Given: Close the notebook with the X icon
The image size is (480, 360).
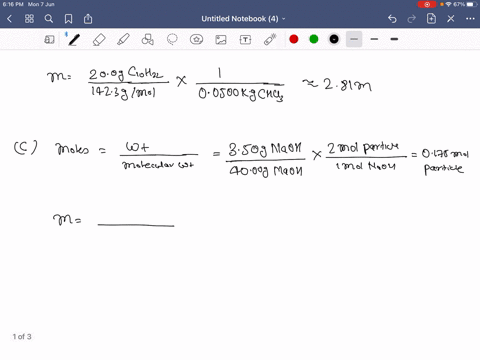Looking at the screenshot, I should (x=451, y=19).
